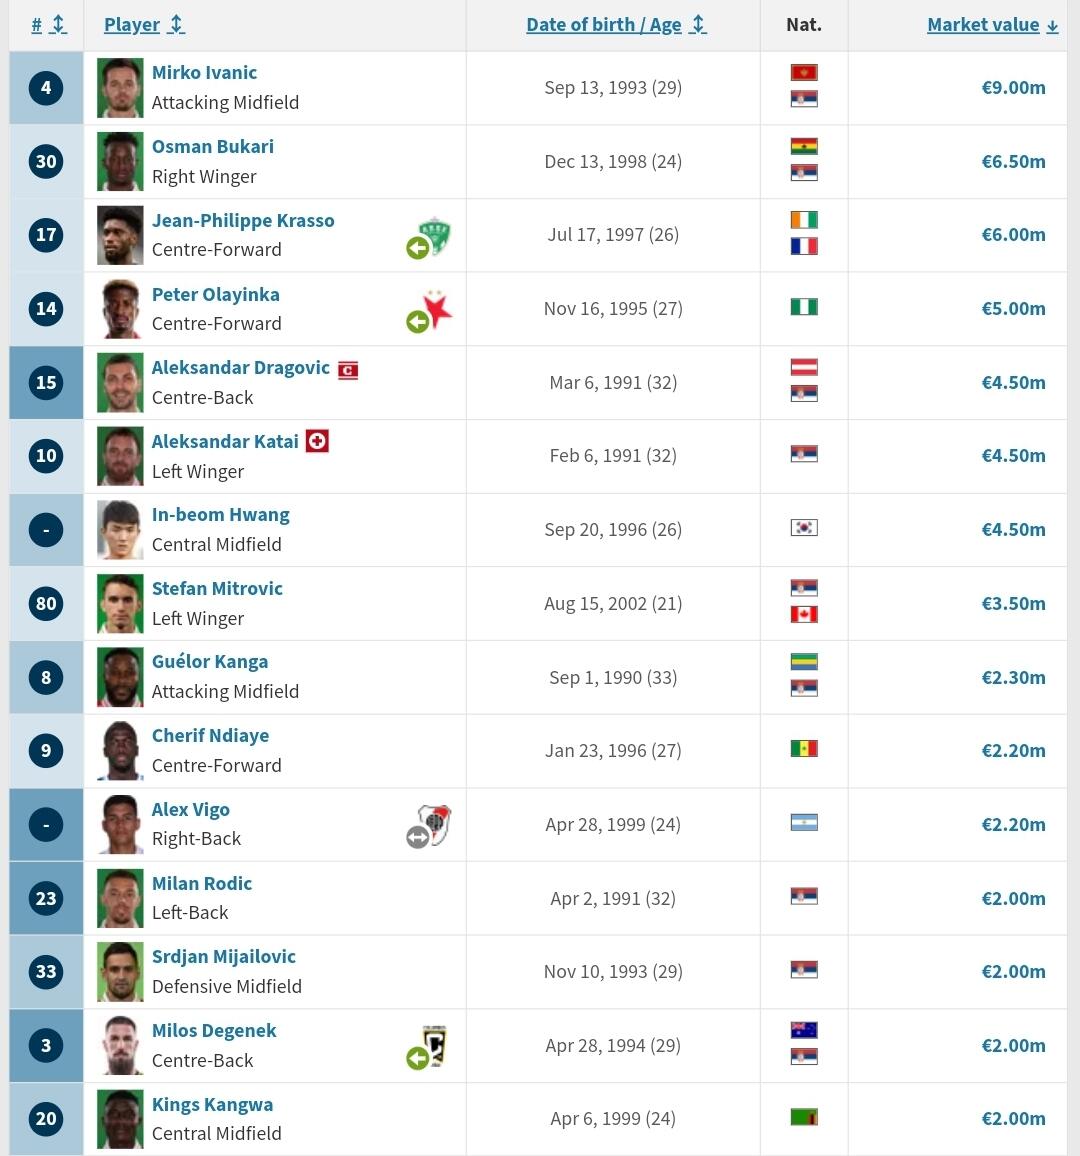Click captain armband icon next to Dragovic
The width and height of the screenshot is (1080, 1156).
pos(348,370)
